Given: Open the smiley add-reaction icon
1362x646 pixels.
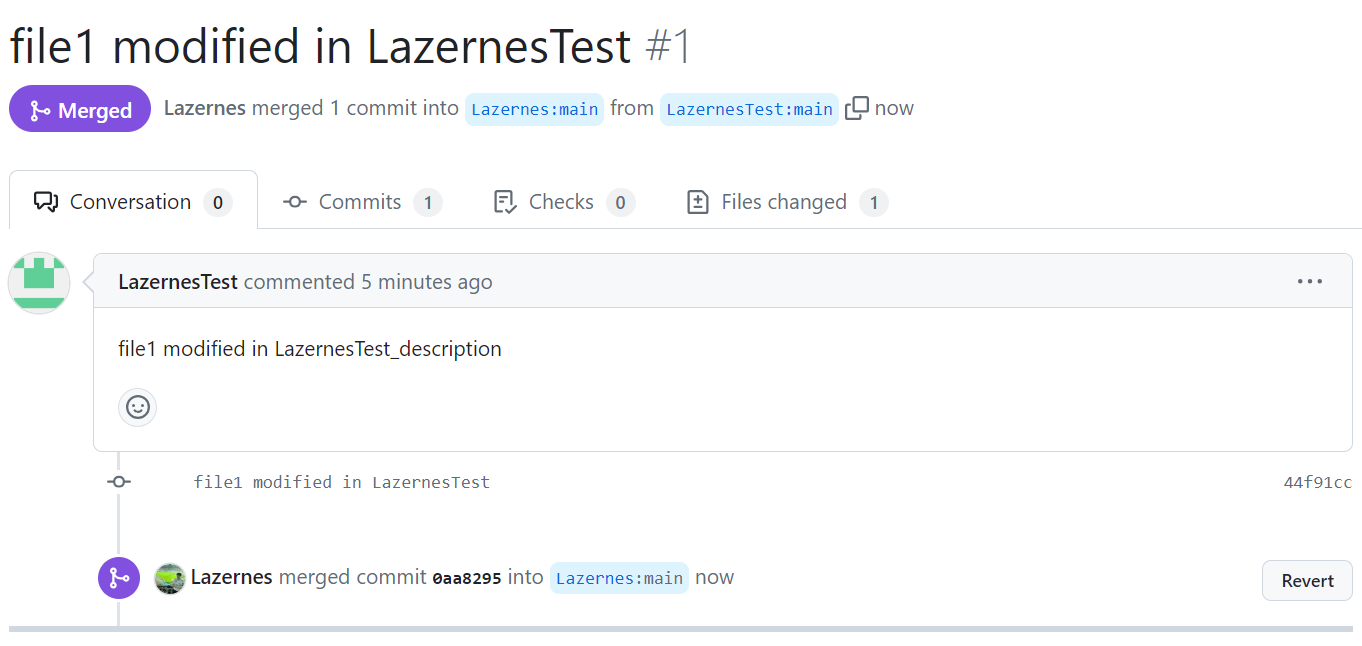Looking at the screenshot, I should [x=138, y=407].
